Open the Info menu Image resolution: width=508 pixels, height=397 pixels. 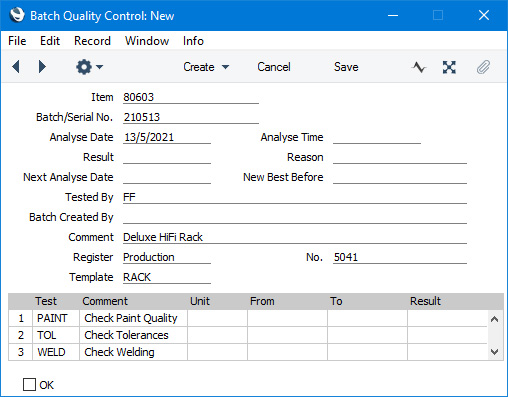(x=193, y=41)
